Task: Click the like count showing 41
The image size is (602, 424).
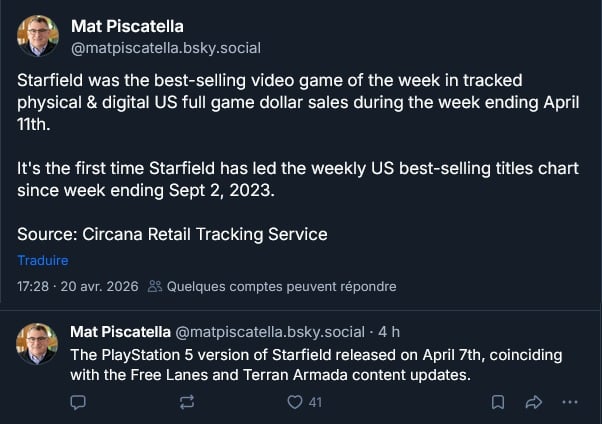Action: [x=315, y=402]
